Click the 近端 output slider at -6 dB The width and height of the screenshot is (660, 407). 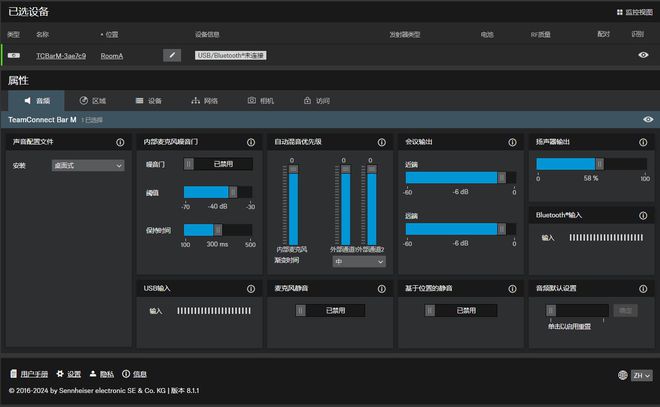tap(461, 178)
